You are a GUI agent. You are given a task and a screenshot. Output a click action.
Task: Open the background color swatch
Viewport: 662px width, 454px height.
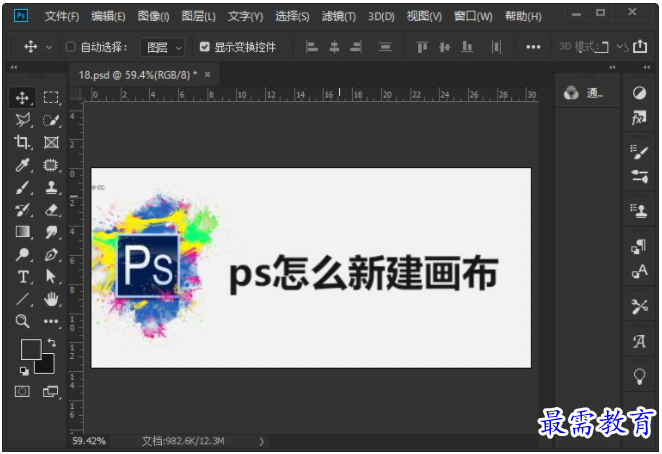pyautogui.click(x=47, y=367)
